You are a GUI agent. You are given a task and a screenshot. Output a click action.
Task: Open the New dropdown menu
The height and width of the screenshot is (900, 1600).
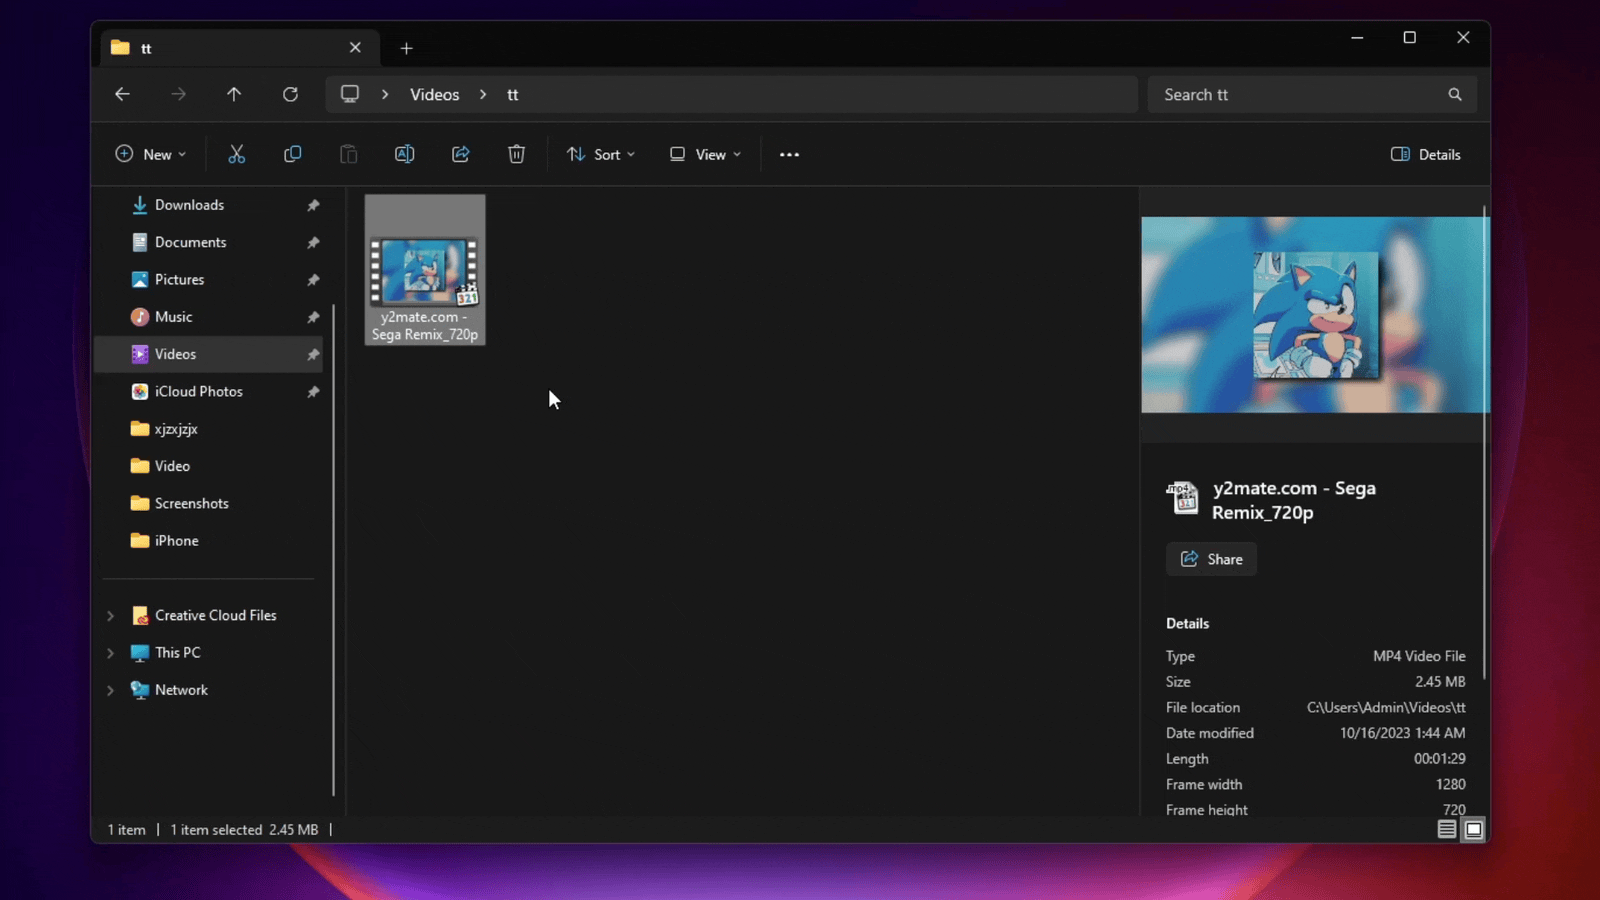pyautogui.click(x=151, y=154)
